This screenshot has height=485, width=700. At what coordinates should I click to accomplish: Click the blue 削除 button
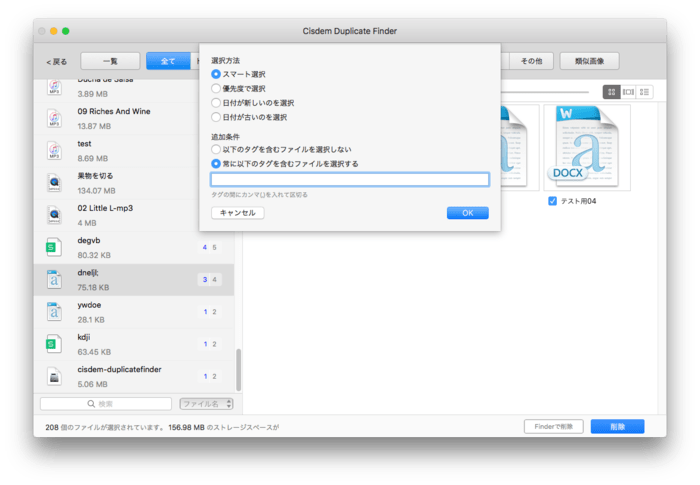point(617,426)
